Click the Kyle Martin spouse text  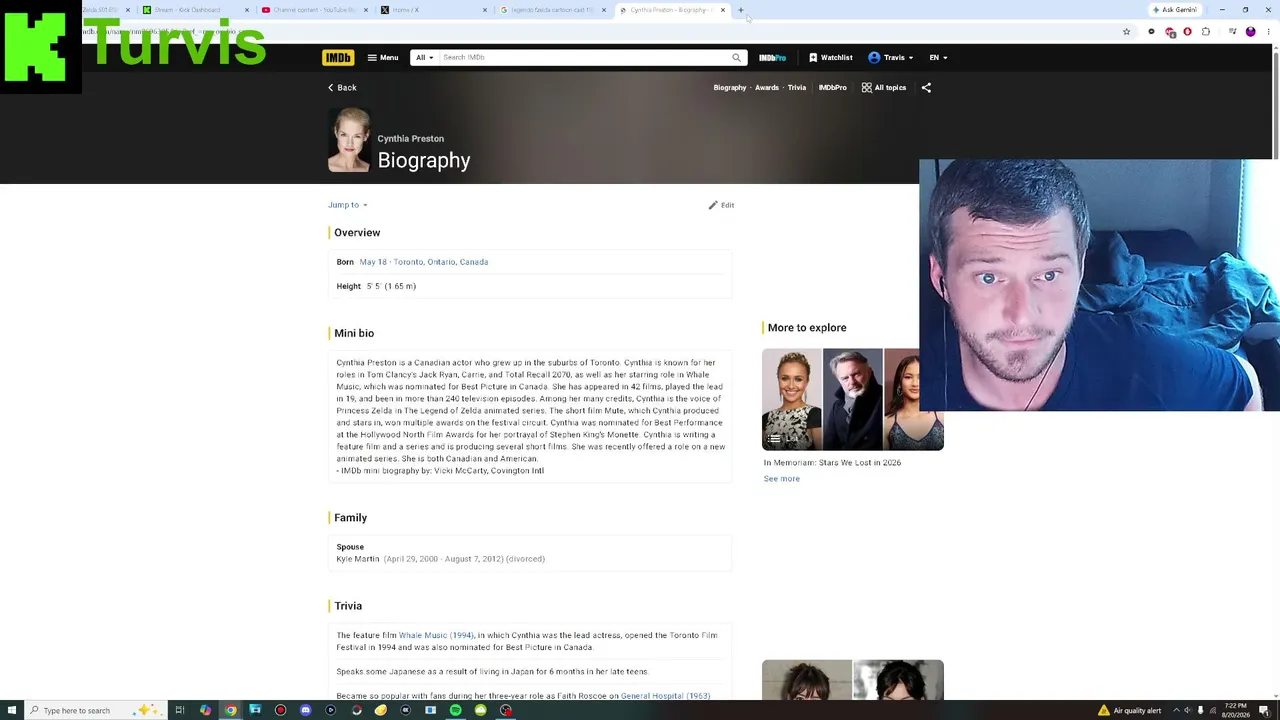358,559
